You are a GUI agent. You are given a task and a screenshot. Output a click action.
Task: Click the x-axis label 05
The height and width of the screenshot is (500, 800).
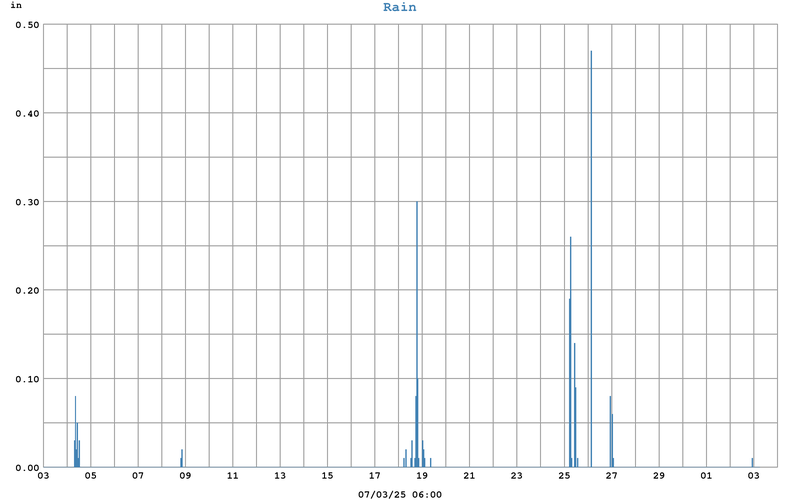coord(90,476)
